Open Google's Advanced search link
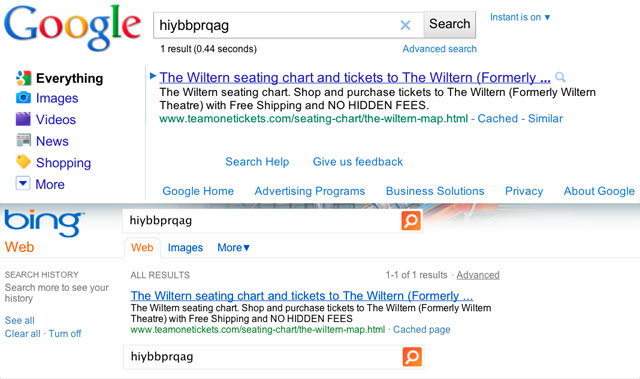Viewport: 640px width, 379px height. [440, 49]
